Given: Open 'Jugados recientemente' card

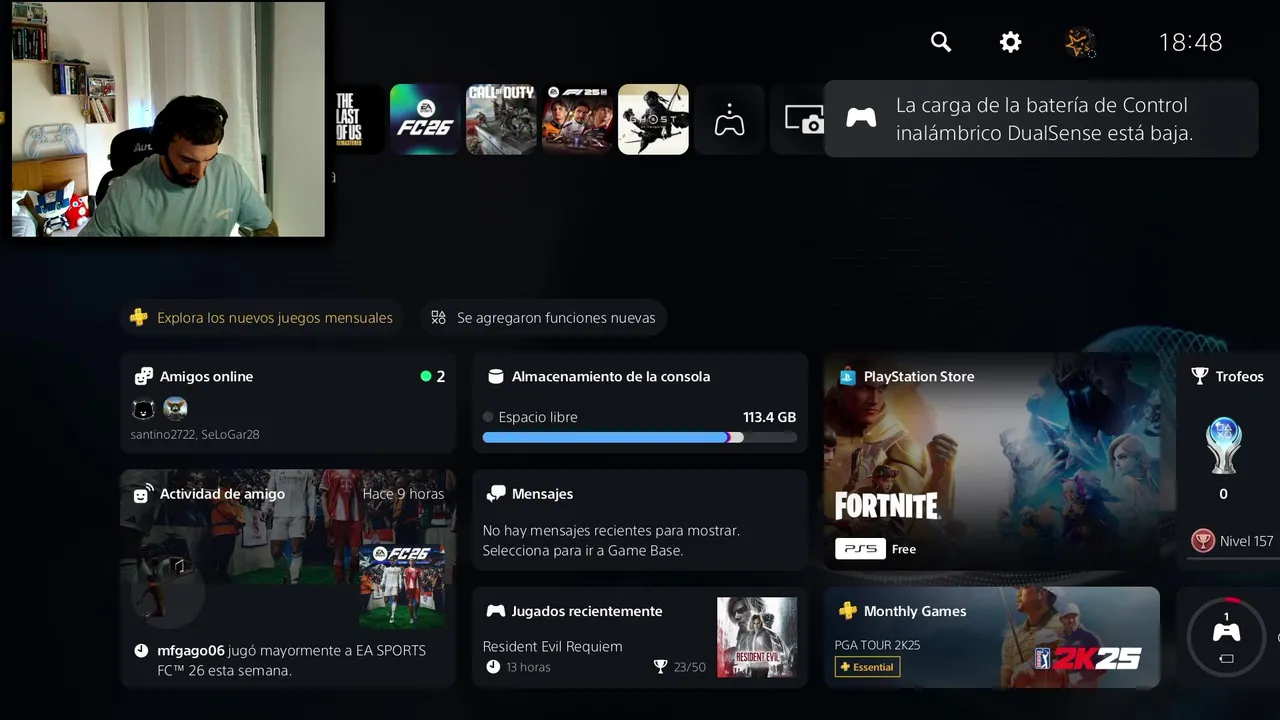Looking at the screenshot, I should (640, 637).
